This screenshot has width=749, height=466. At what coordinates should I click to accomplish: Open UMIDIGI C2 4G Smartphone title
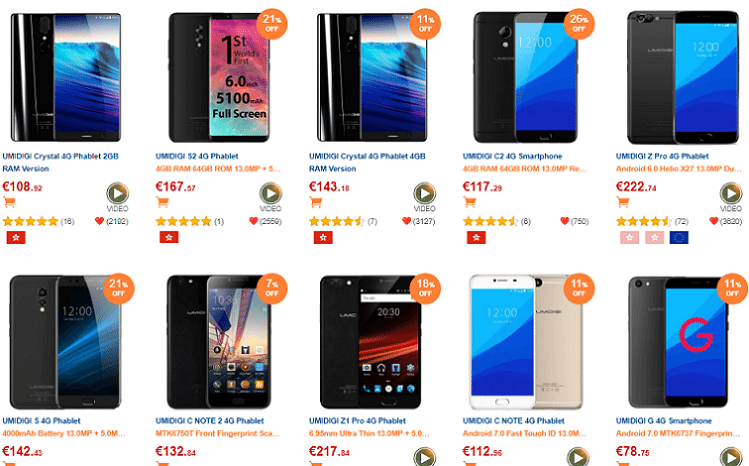512,156
